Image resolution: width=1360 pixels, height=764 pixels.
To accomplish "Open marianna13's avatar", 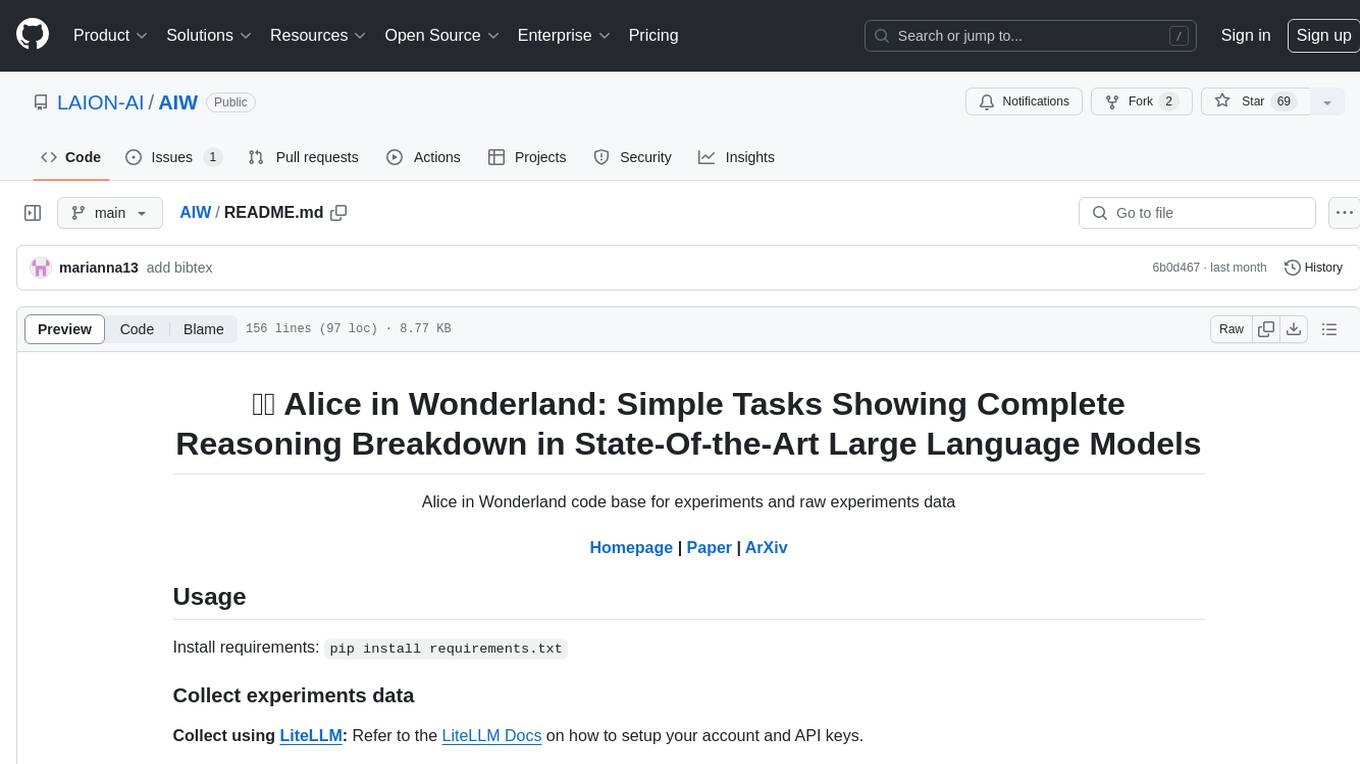I will 41,268.
